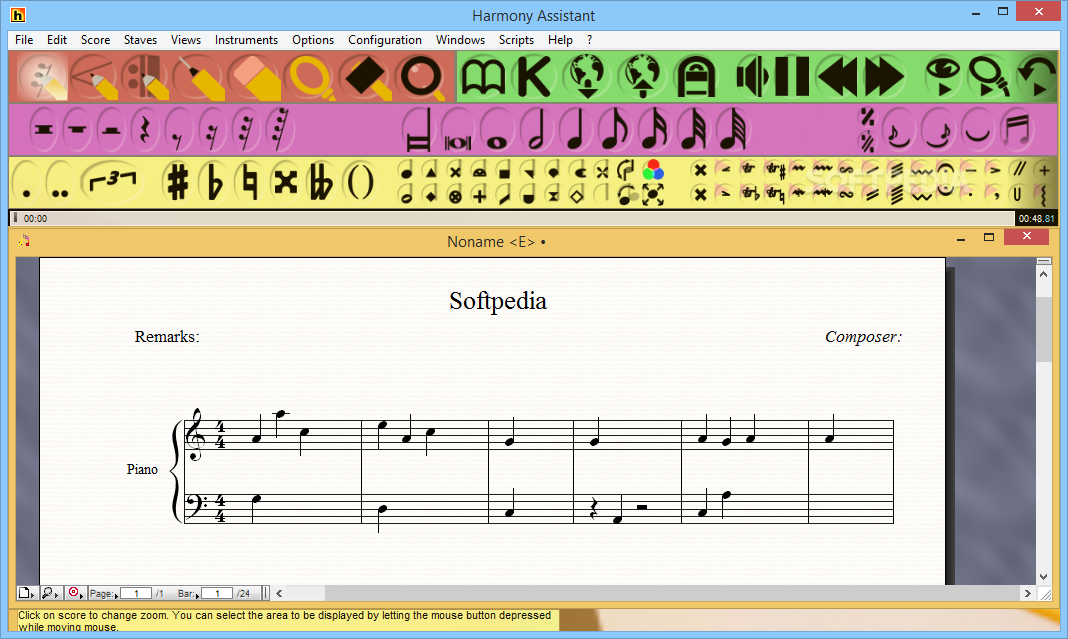Toggle the triplet bracket tool
Viewport: 1068px width, 639px height.
tap(113, 183)
